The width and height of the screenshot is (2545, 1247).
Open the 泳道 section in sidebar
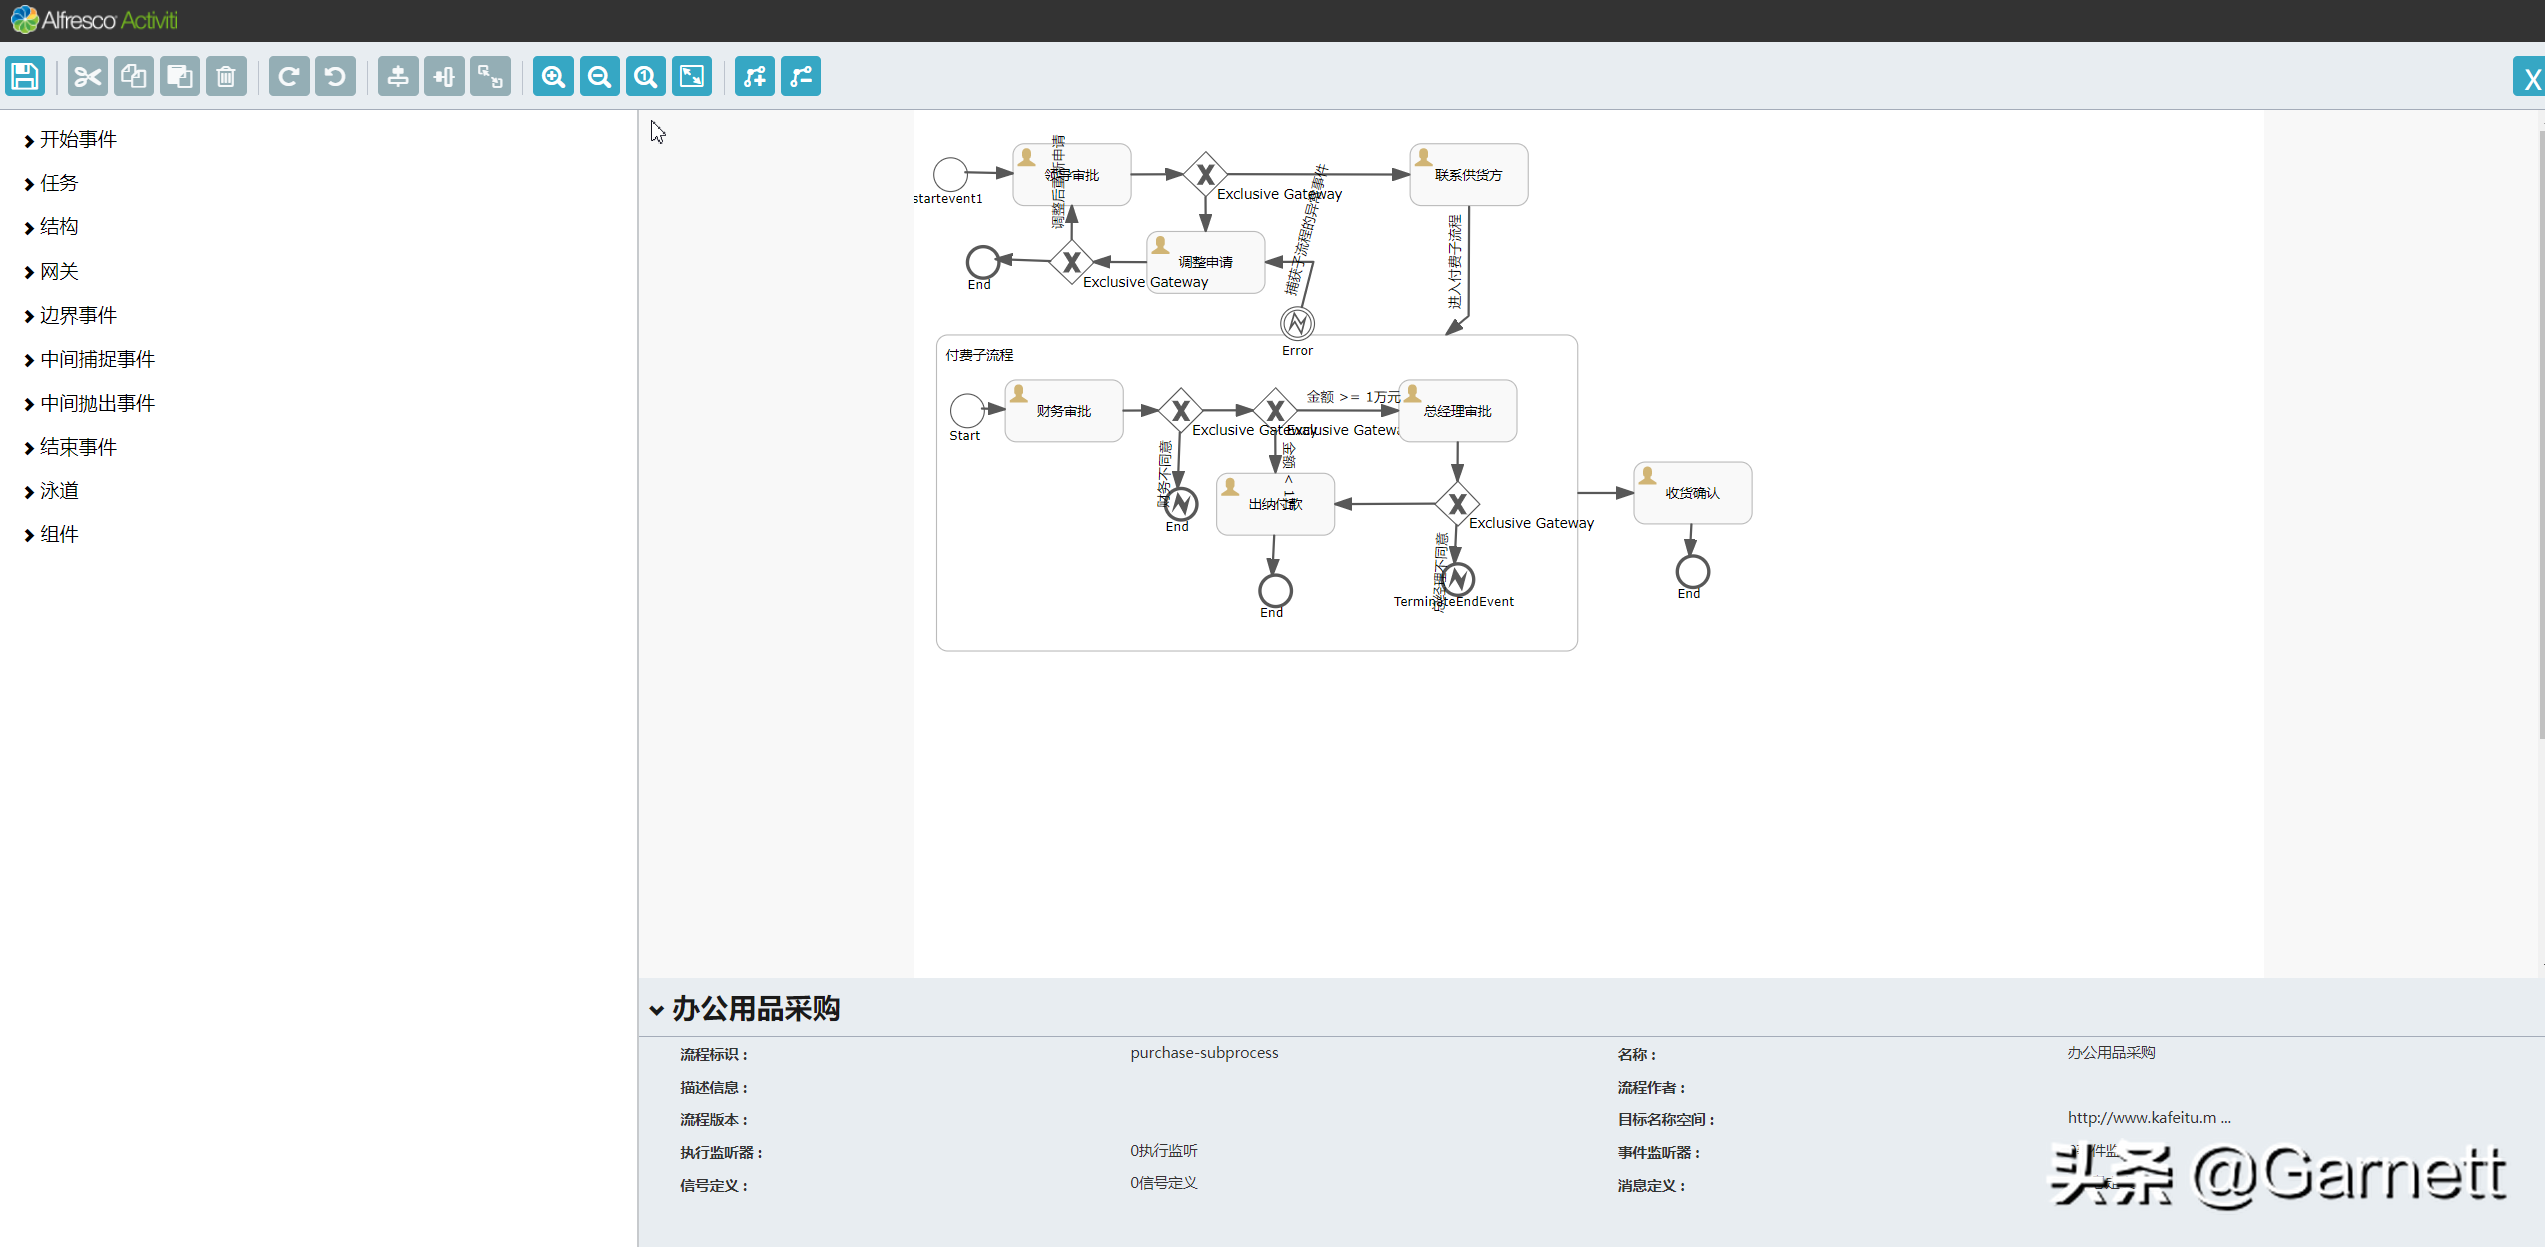coord(58,490)
